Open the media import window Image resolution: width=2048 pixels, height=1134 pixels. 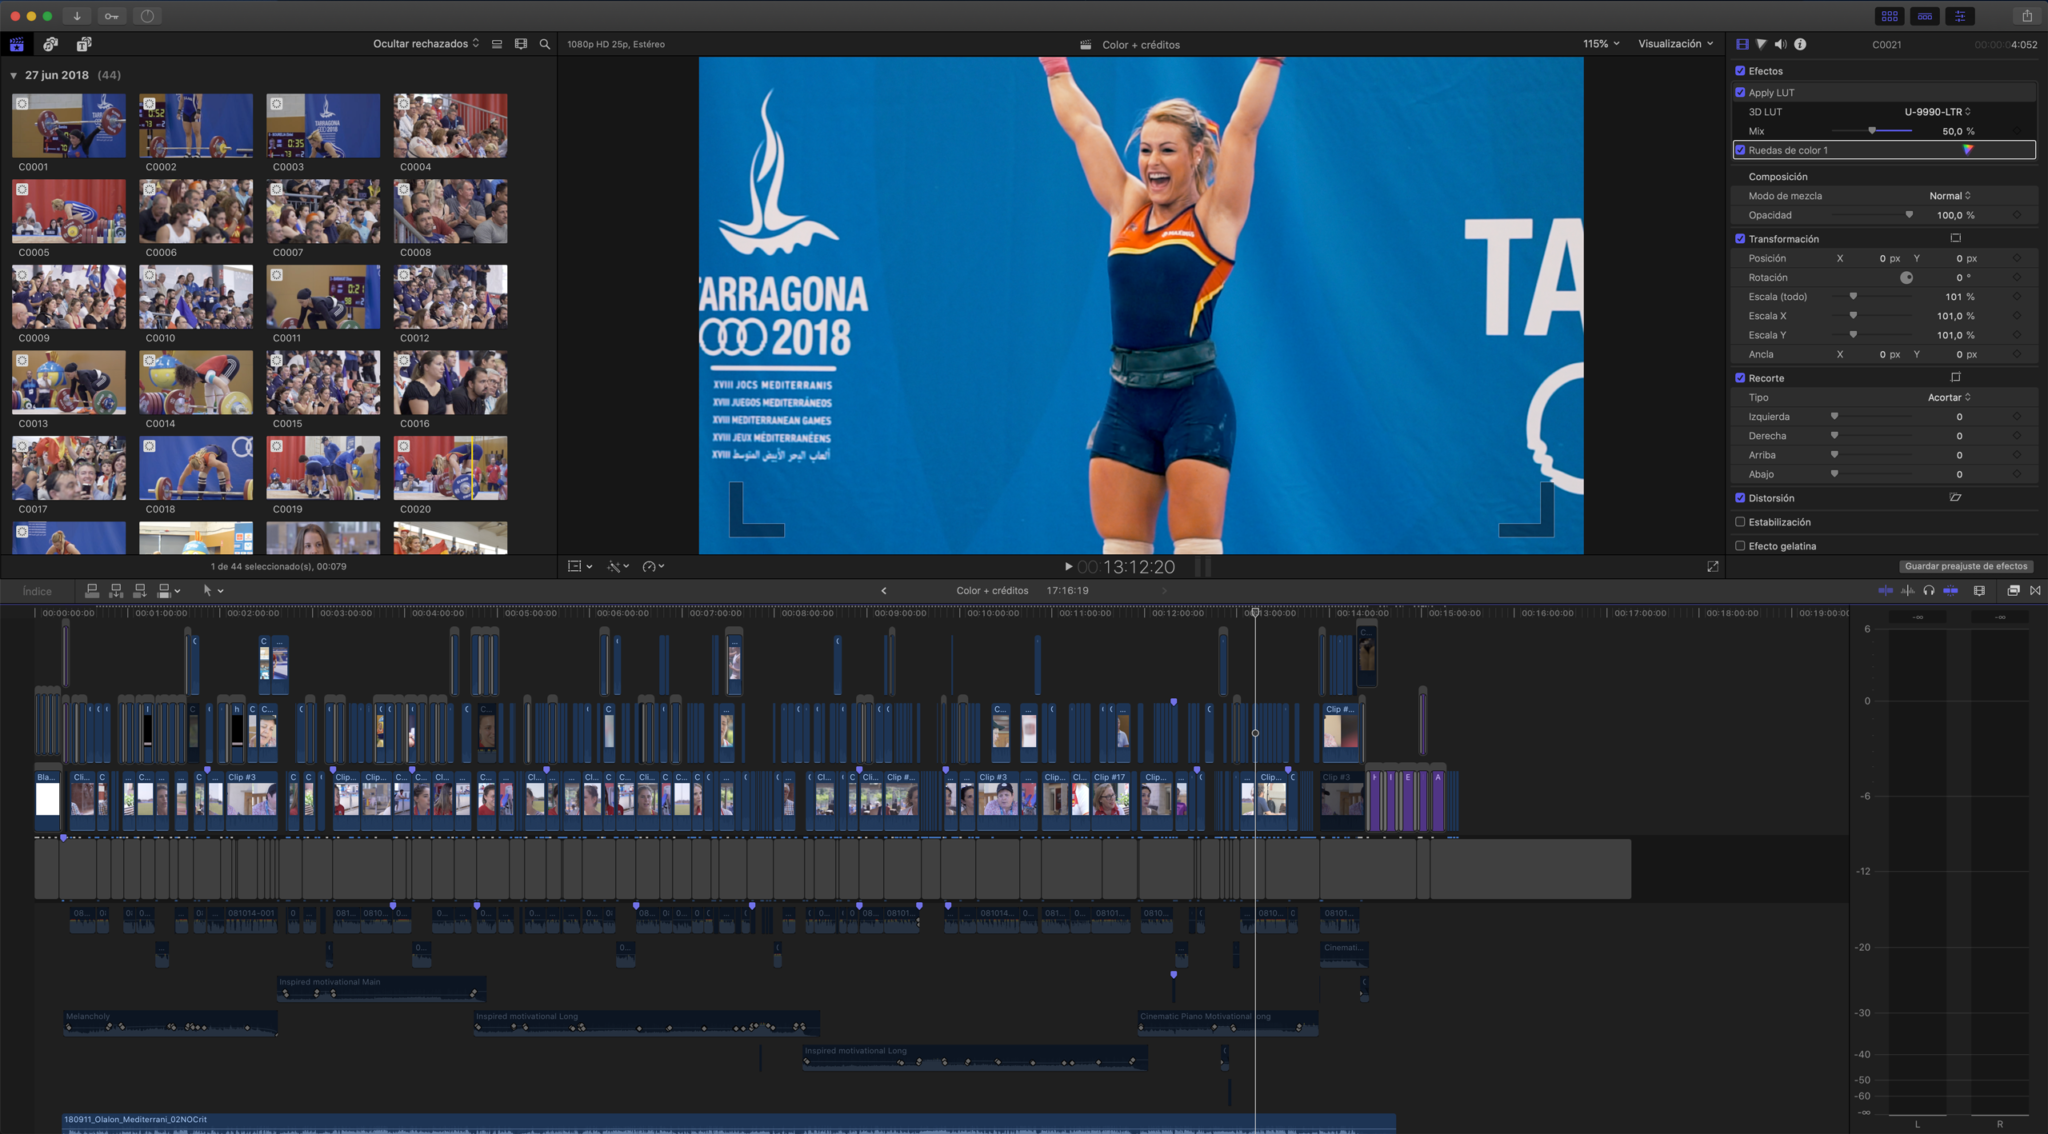click(77, 16)
